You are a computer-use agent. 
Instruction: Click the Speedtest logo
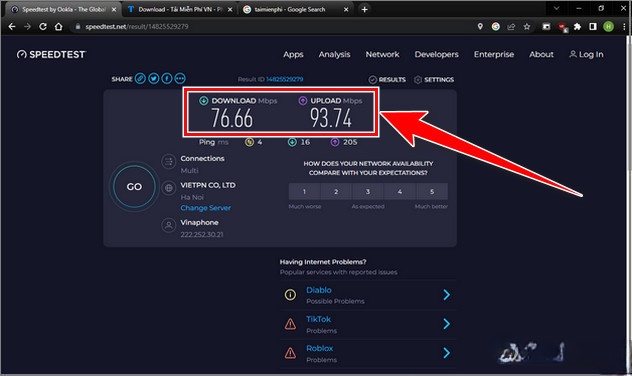click(x=51, y=54)
